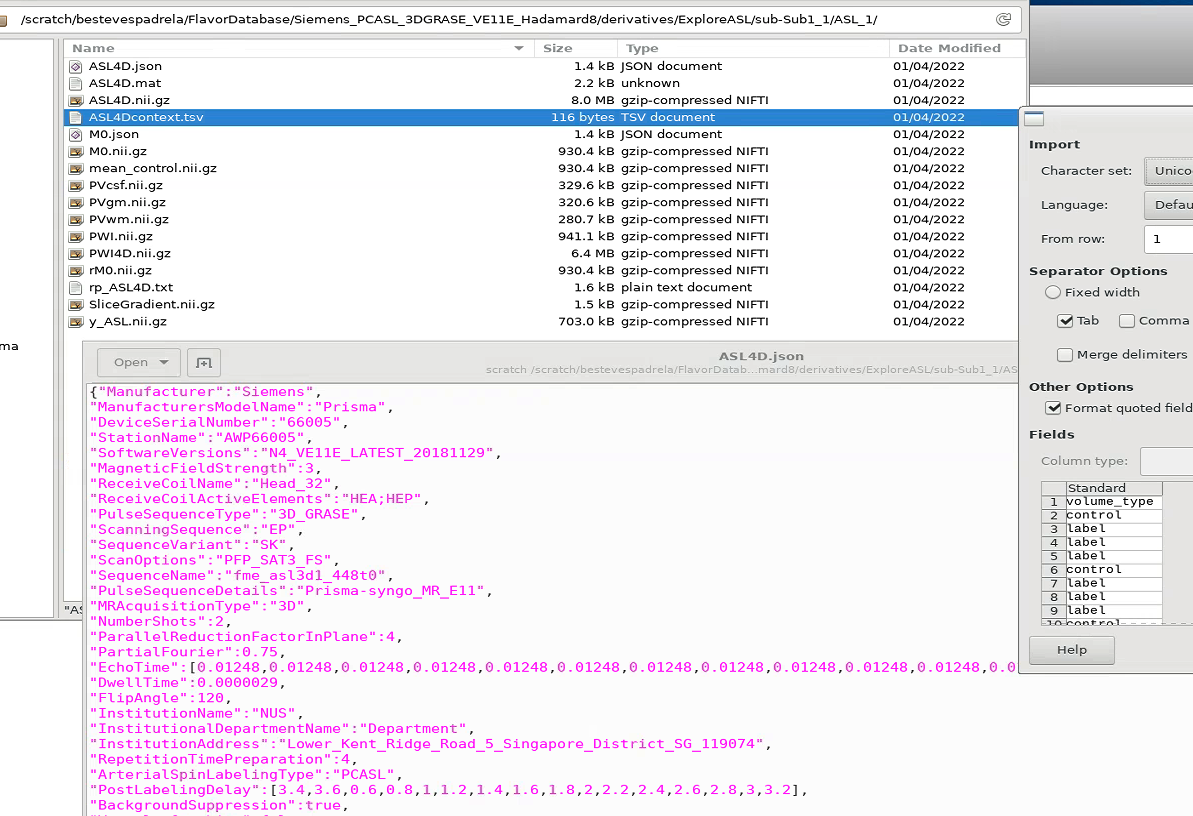Open the Open button dropdown in the preview pane

coord(165,362)
